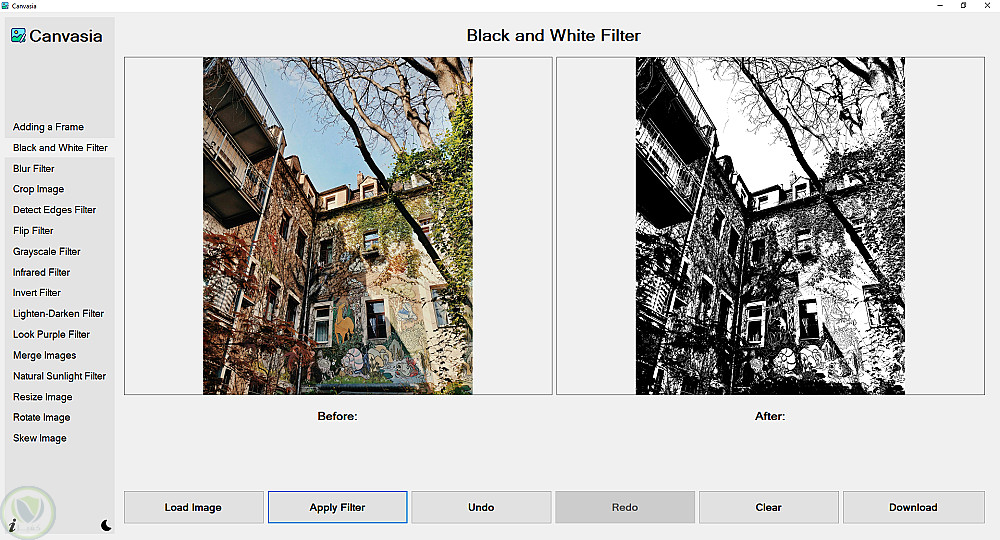Screen dimensions: 1000x540
Task: Click the After black-and-white image
Action: pos(770,226)
